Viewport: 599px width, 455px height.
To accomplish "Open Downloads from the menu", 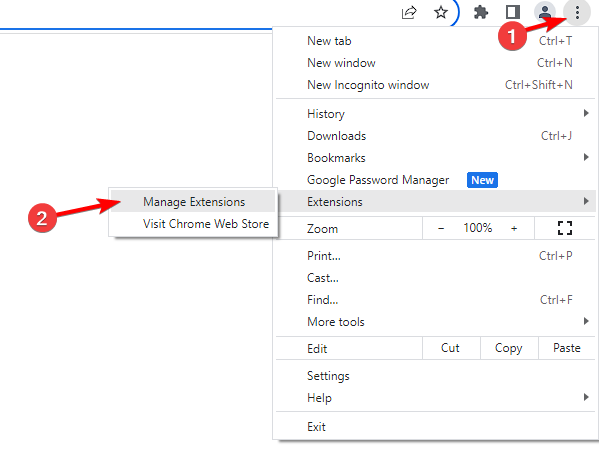I will (435, 136).
